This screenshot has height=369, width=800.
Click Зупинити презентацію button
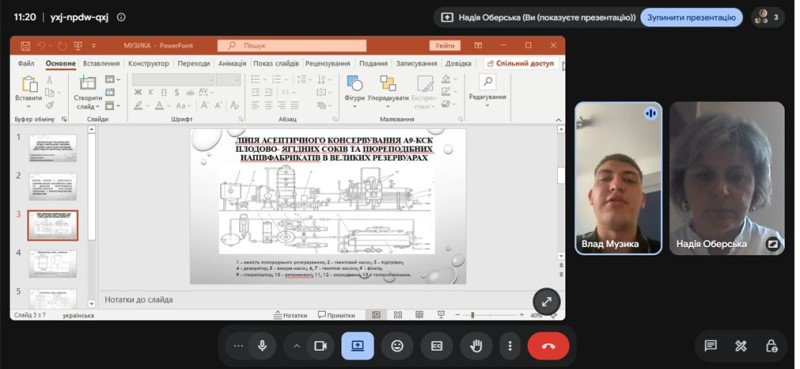[x=691, y=17]
